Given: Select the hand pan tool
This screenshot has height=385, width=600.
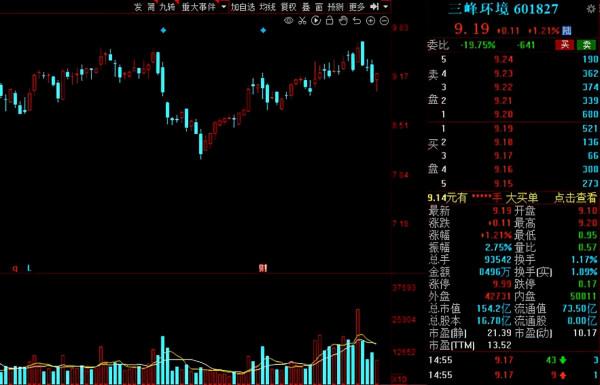Looking at the screenshot, I should pos(343,21).
